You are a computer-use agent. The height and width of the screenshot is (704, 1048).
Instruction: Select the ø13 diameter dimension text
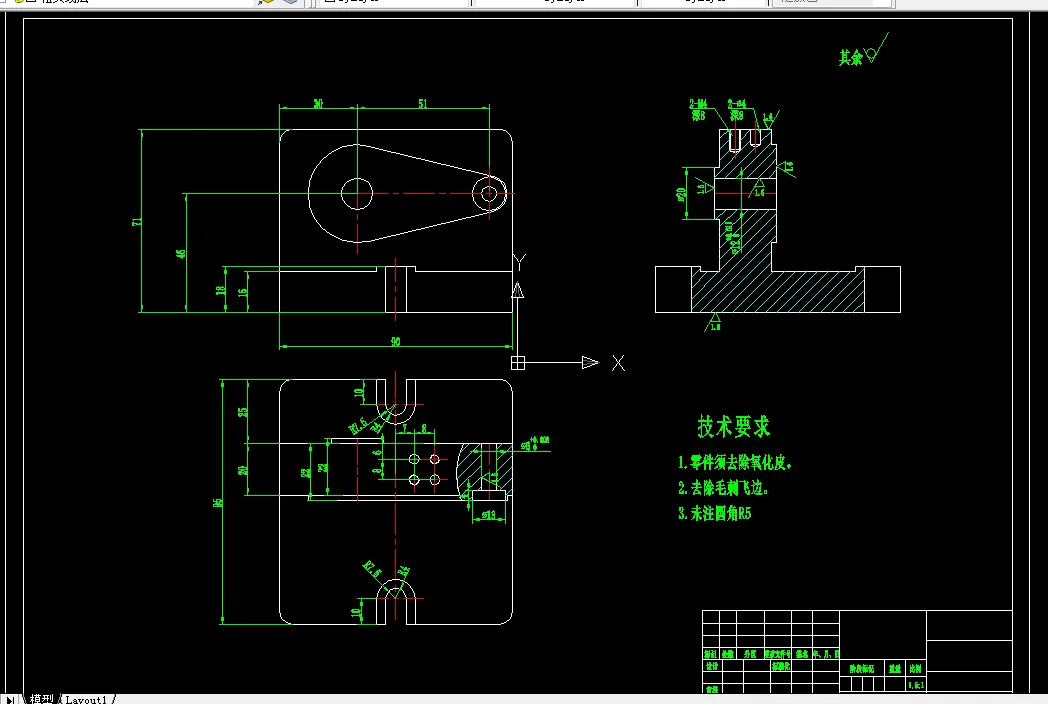[489, 515]
